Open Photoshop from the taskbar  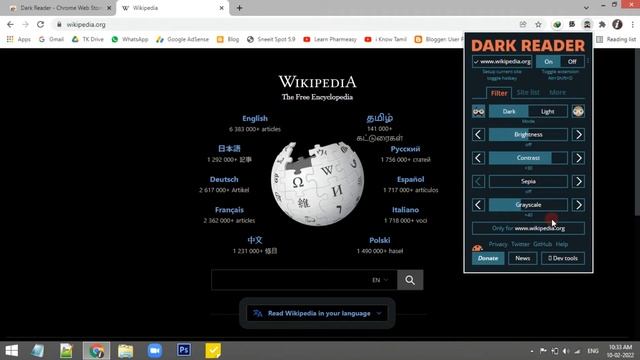(x=184, y=351)
